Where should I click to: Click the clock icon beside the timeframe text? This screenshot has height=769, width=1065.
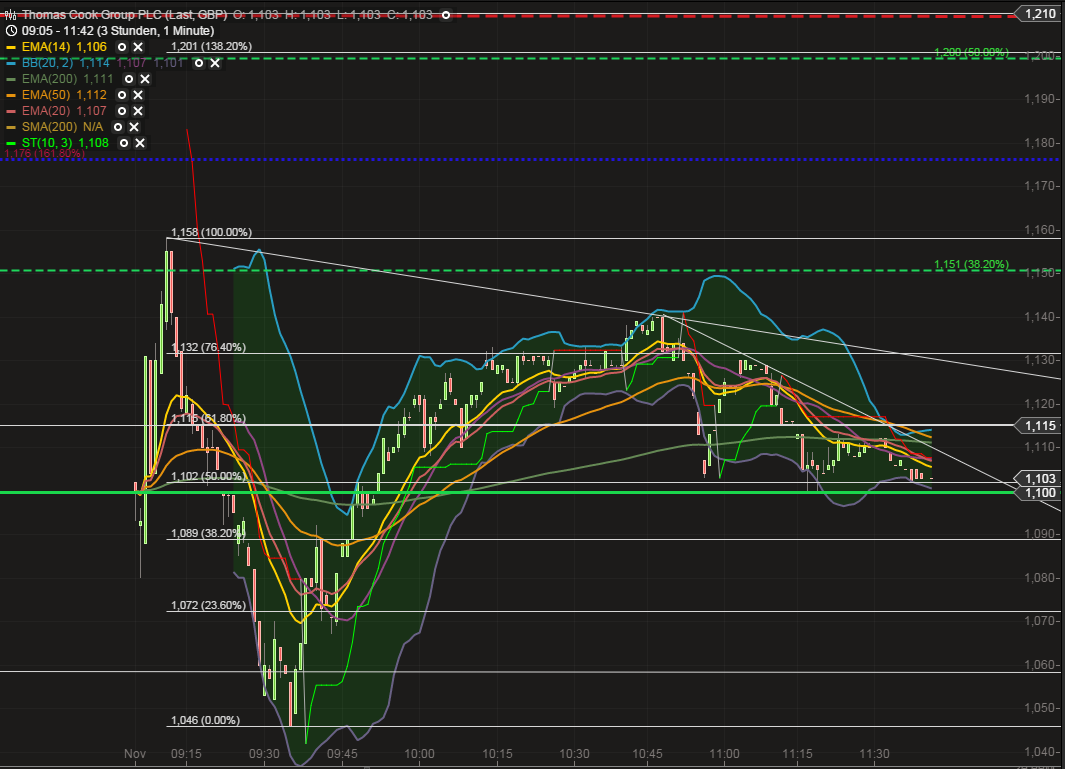11,31
